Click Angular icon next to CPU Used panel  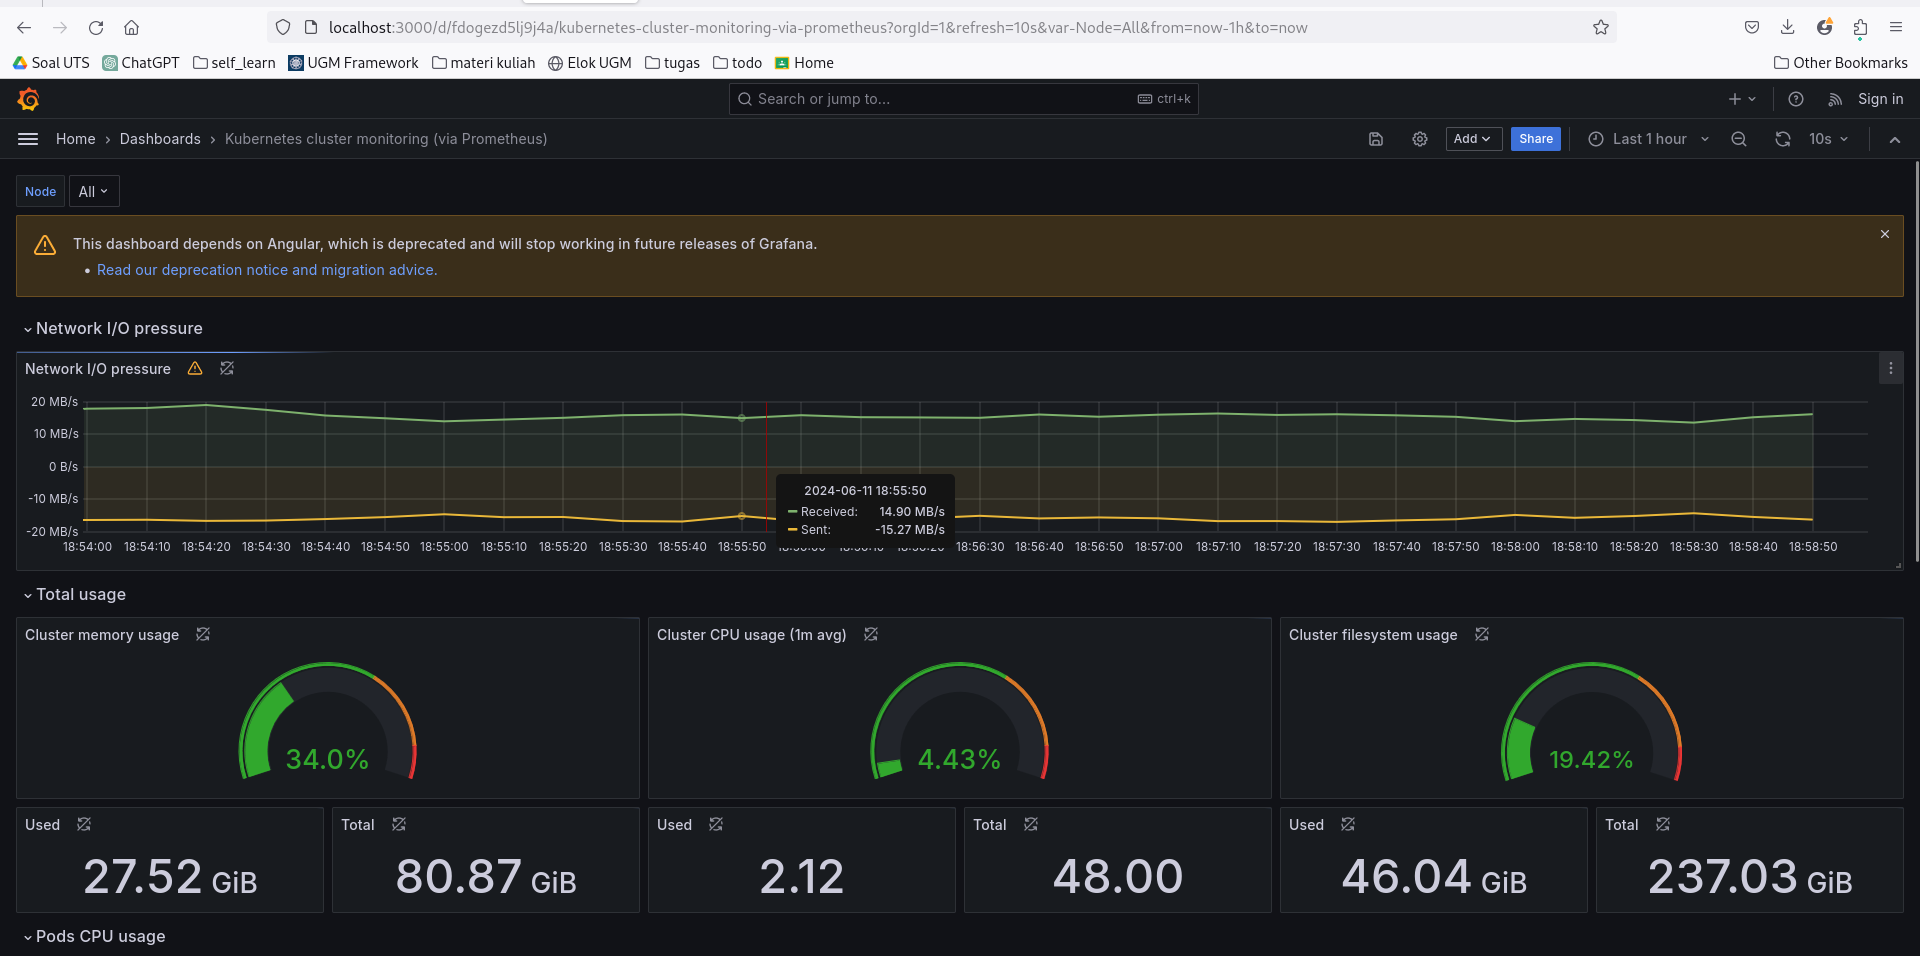tap(716, 824)
